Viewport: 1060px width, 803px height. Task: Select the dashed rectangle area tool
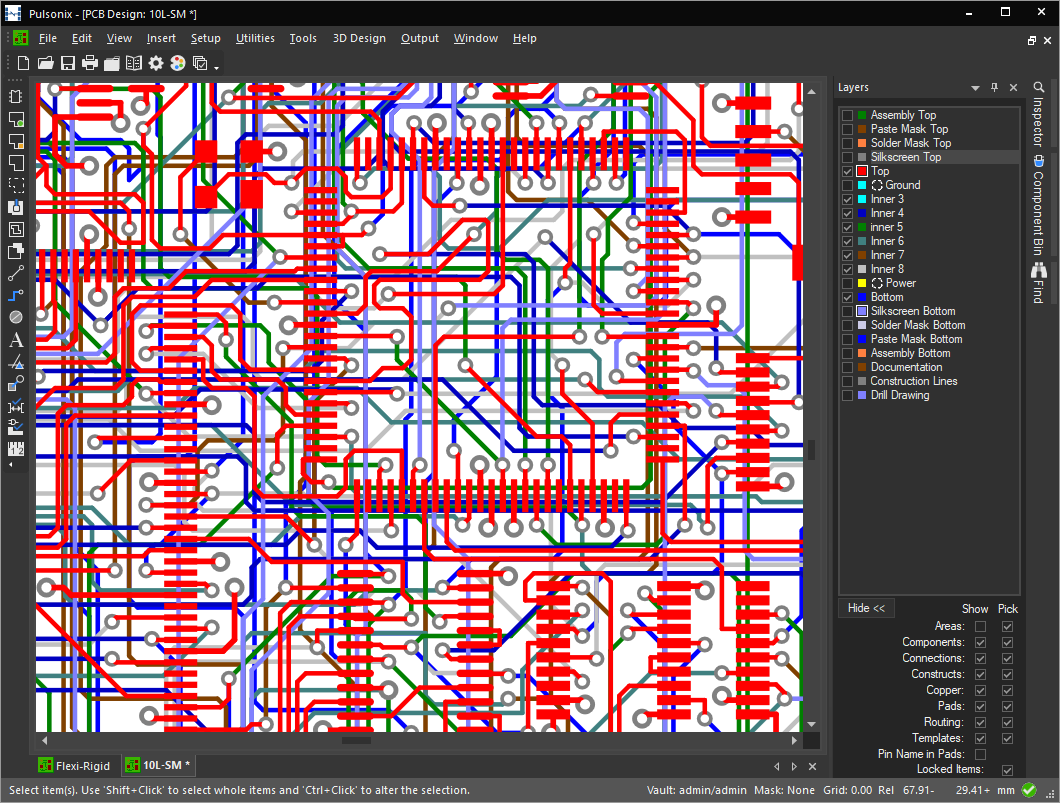coord(16,185)
